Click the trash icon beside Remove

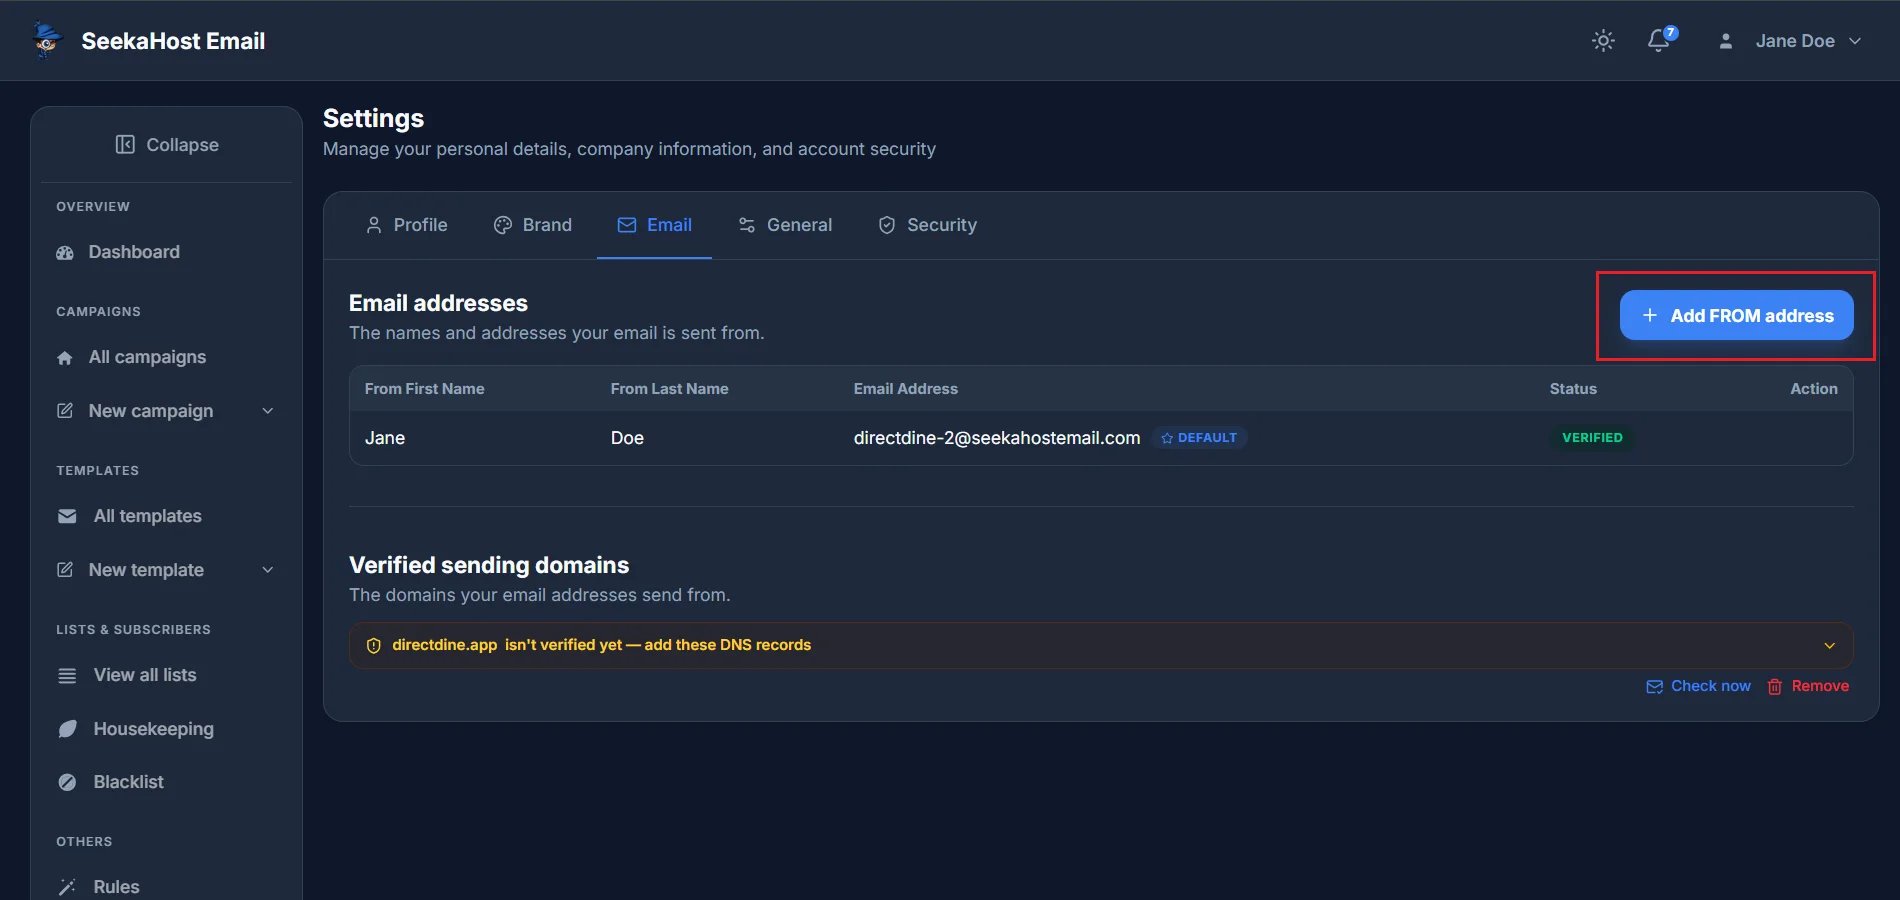(1775, 687)
